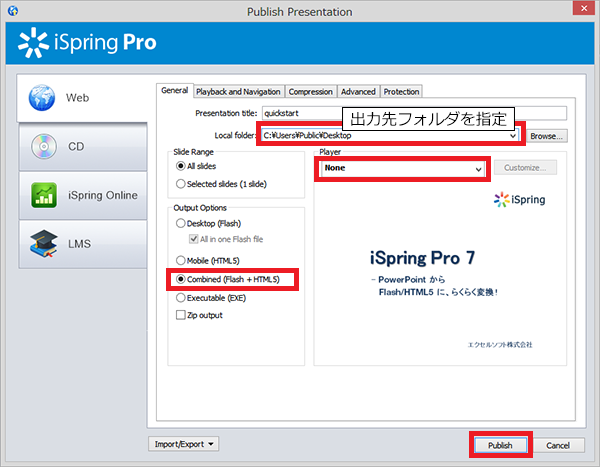Open the Playback and Navigation tab

(x=238, y=92)
